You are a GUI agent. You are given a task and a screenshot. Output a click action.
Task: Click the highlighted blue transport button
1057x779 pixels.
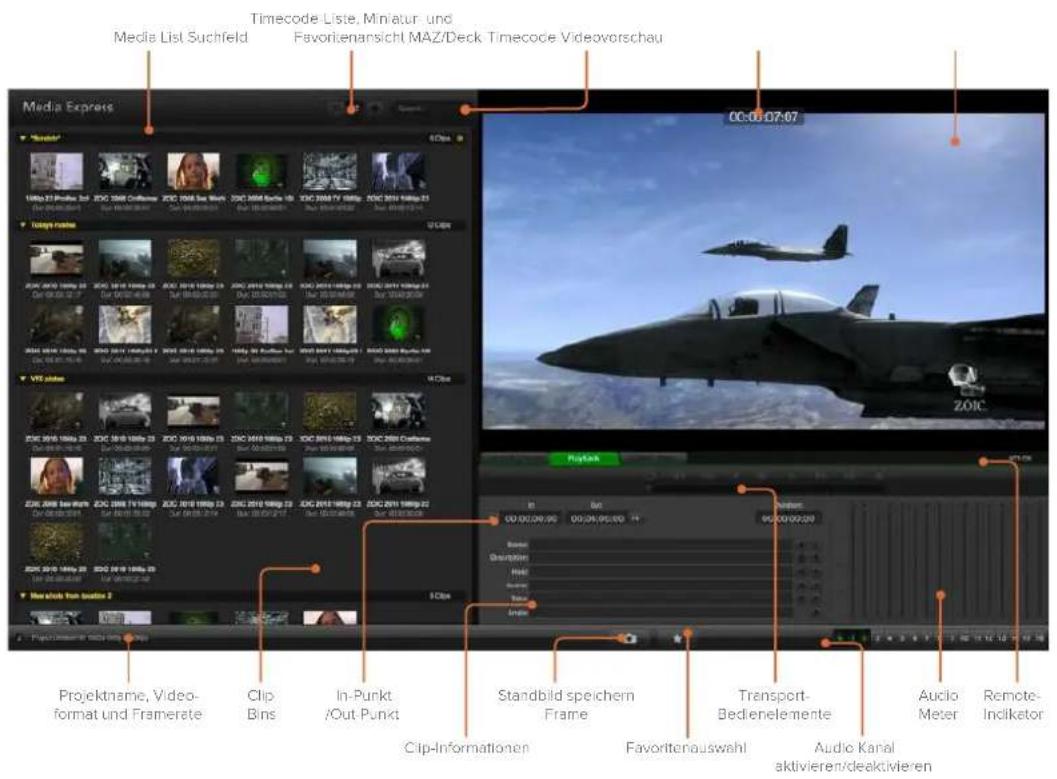736,476
